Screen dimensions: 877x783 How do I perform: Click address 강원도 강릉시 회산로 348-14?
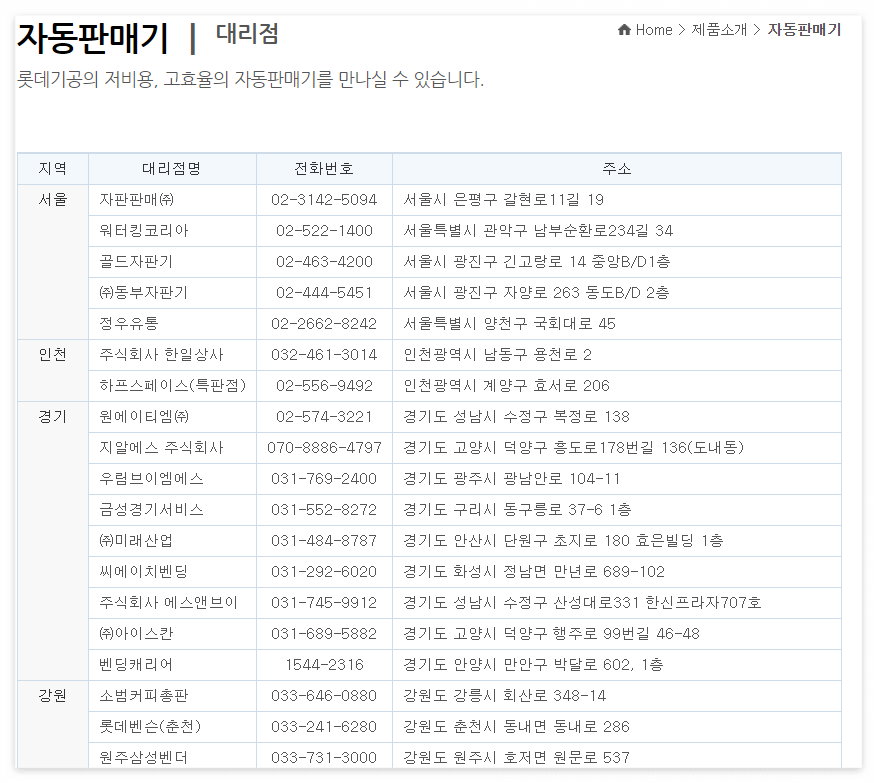pyautogui.click(x=505, y=696)
